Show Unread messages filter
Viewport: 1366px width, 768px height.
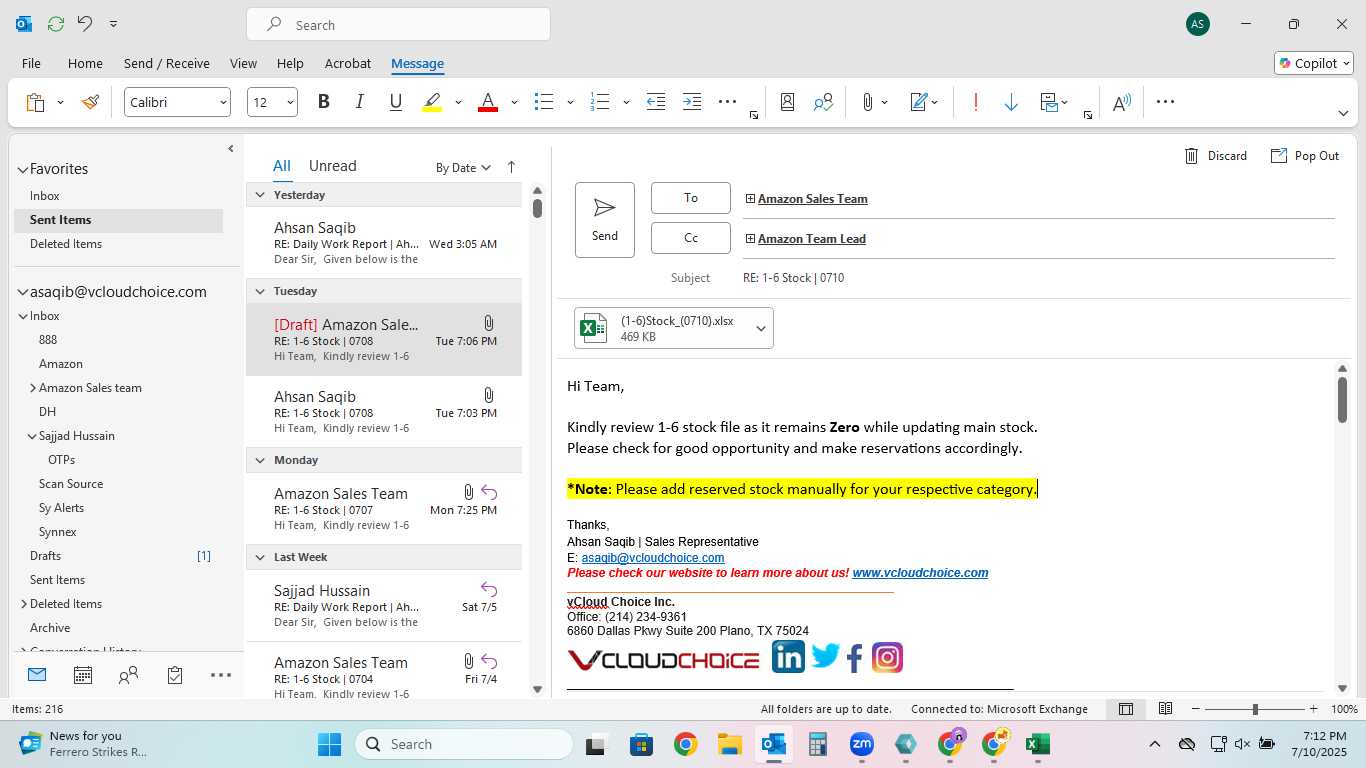click(332, 166)
